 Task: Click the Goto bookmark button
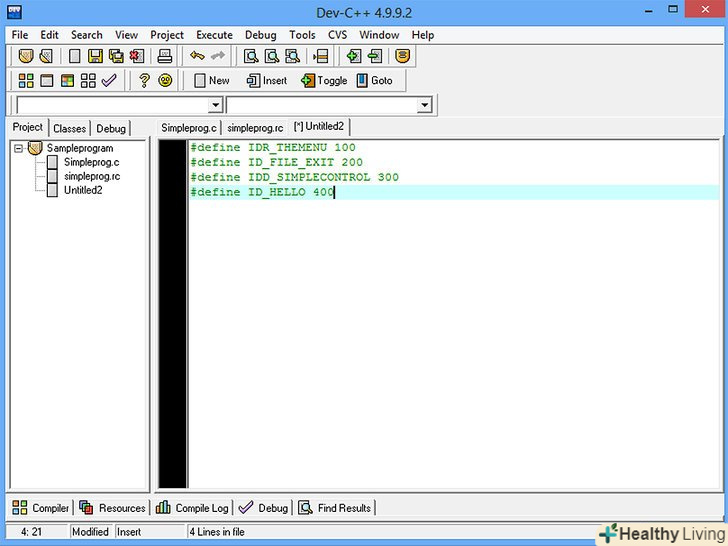(375, 81)
